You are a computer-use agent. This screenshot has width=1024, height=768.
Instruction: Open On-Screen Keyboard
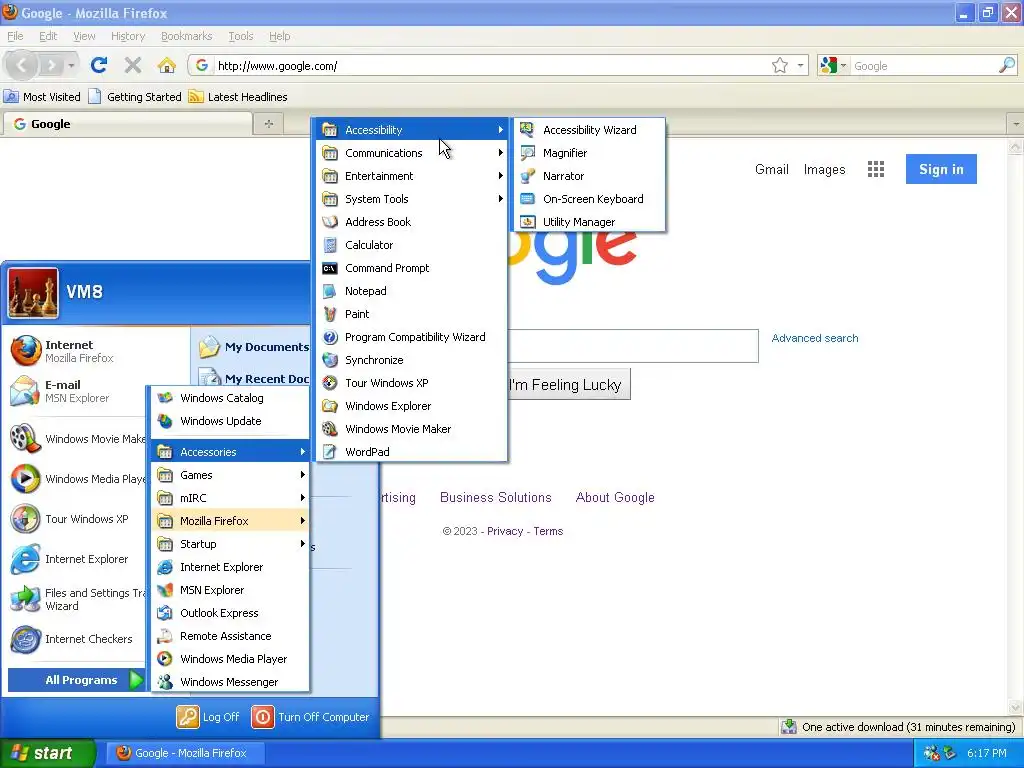589,199
